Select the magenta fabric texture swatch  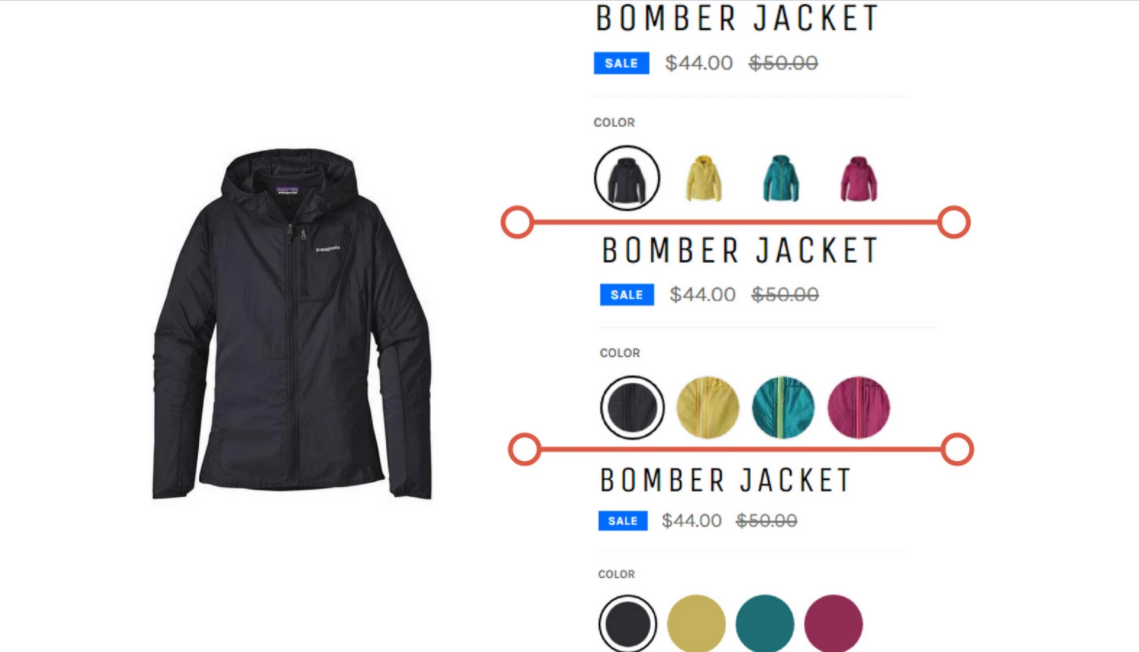coord(859,407)
